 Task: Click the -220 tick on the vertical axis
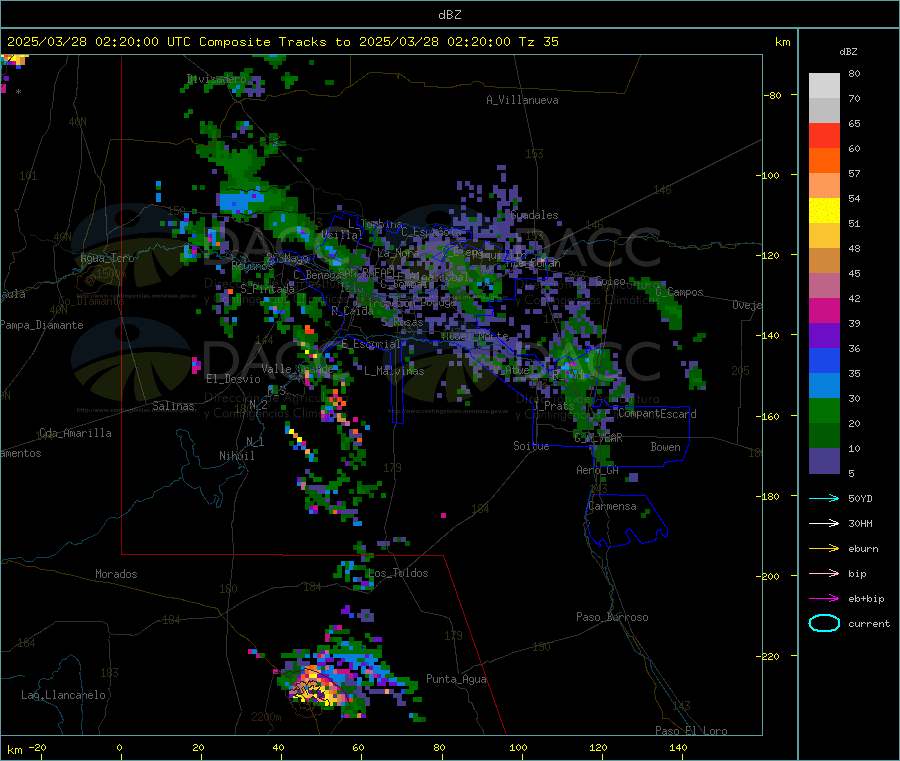[769, 656]
